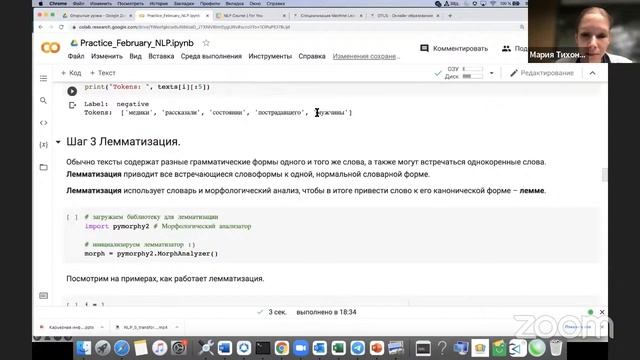The width and height of the screenshot is (640, 360).
Task: Open Music from the Dock
Action: (x=160, y=348)
